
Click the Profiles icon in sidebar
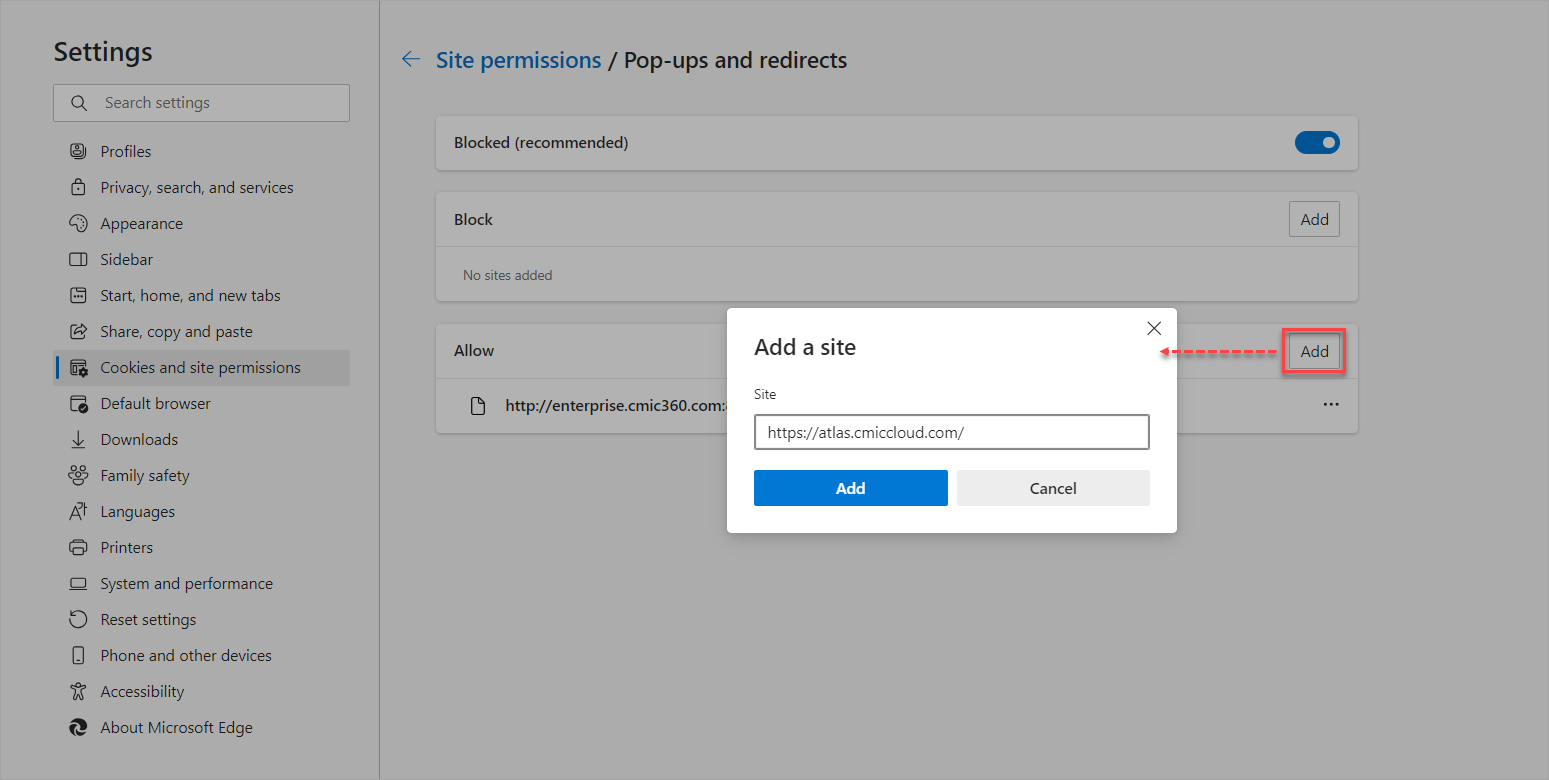pos(78,151)
